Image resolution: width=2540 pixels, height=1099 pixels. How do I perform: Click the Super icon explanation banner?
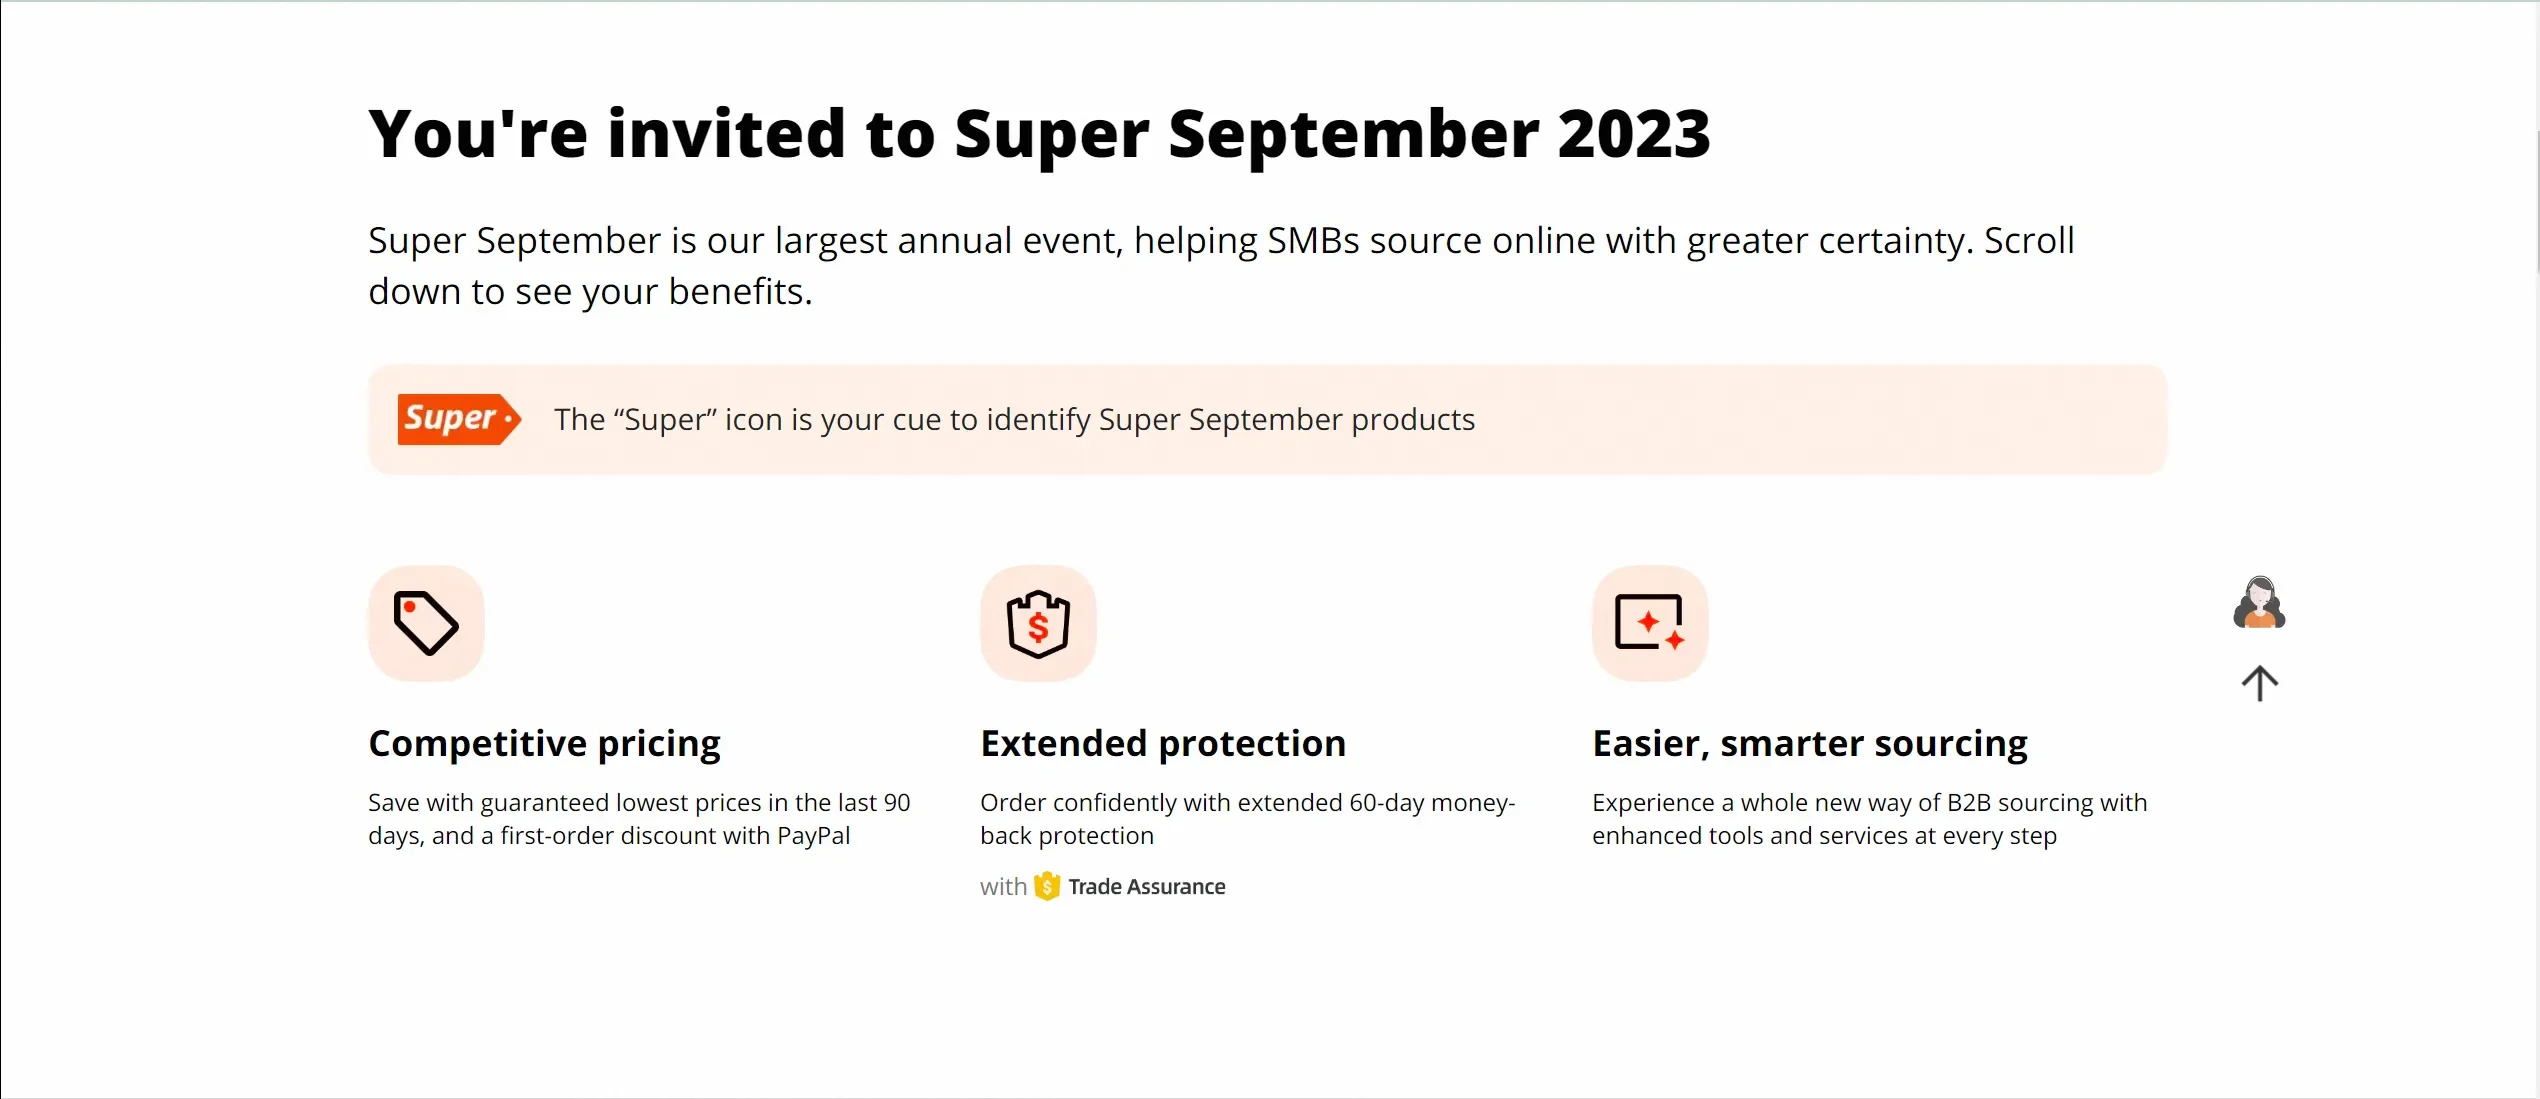coord(1268,419)
